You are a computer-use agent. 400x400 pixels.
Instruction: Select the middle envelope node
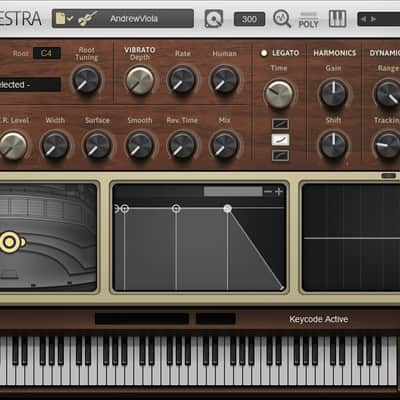[176, 209]
